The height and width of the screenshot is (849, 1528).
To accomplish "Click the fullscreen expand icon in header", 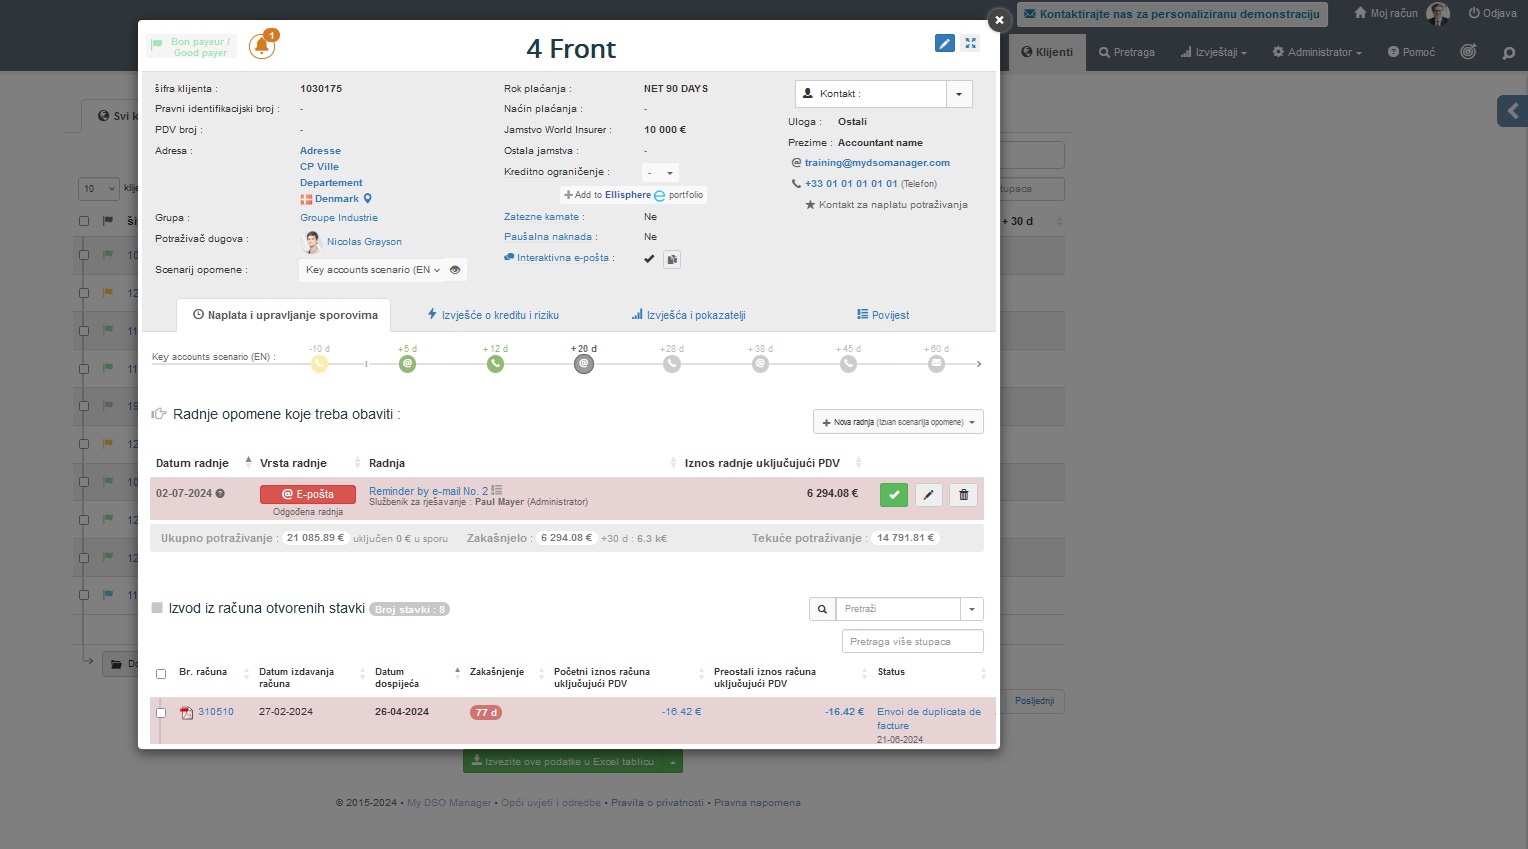I will [x=970, y=43].
